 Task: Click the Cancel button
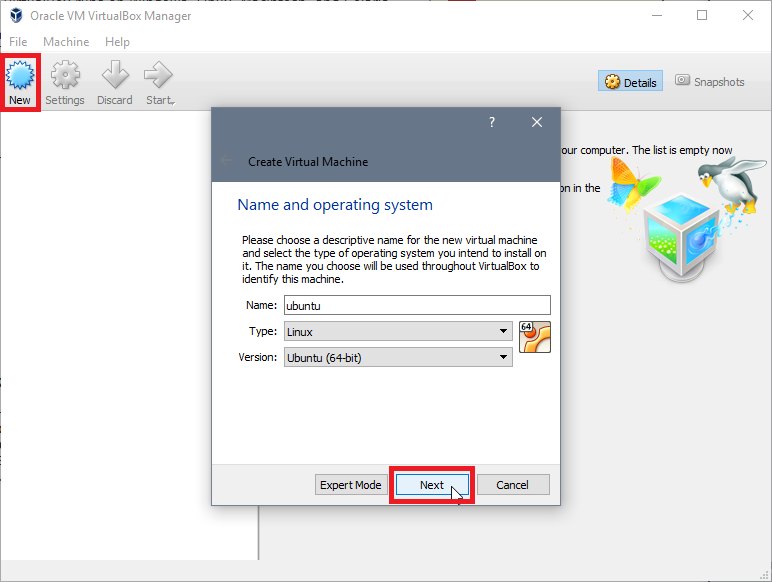pos(513,485)
